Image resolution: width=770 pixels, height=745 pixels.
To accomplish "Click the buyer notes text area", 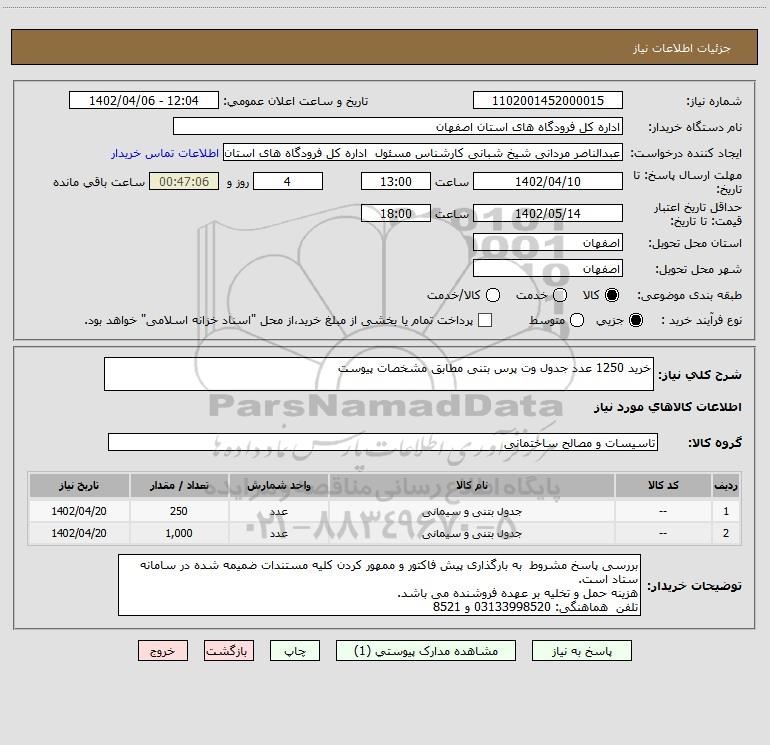I will [x=379, y=585].
